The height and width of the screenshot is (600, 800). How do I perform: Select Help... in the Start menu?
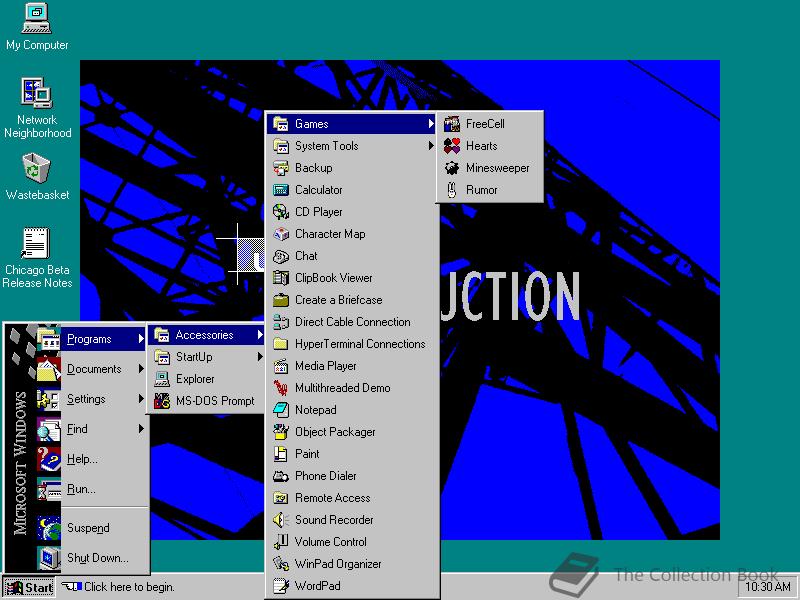click(x=91, y=459)
